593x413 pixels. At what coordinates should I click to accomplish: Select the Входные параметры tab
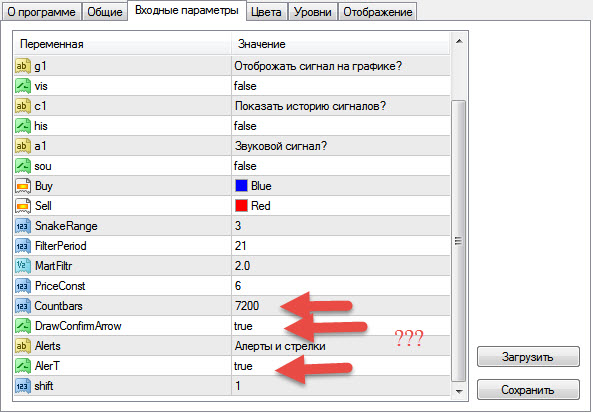[186, 10]
